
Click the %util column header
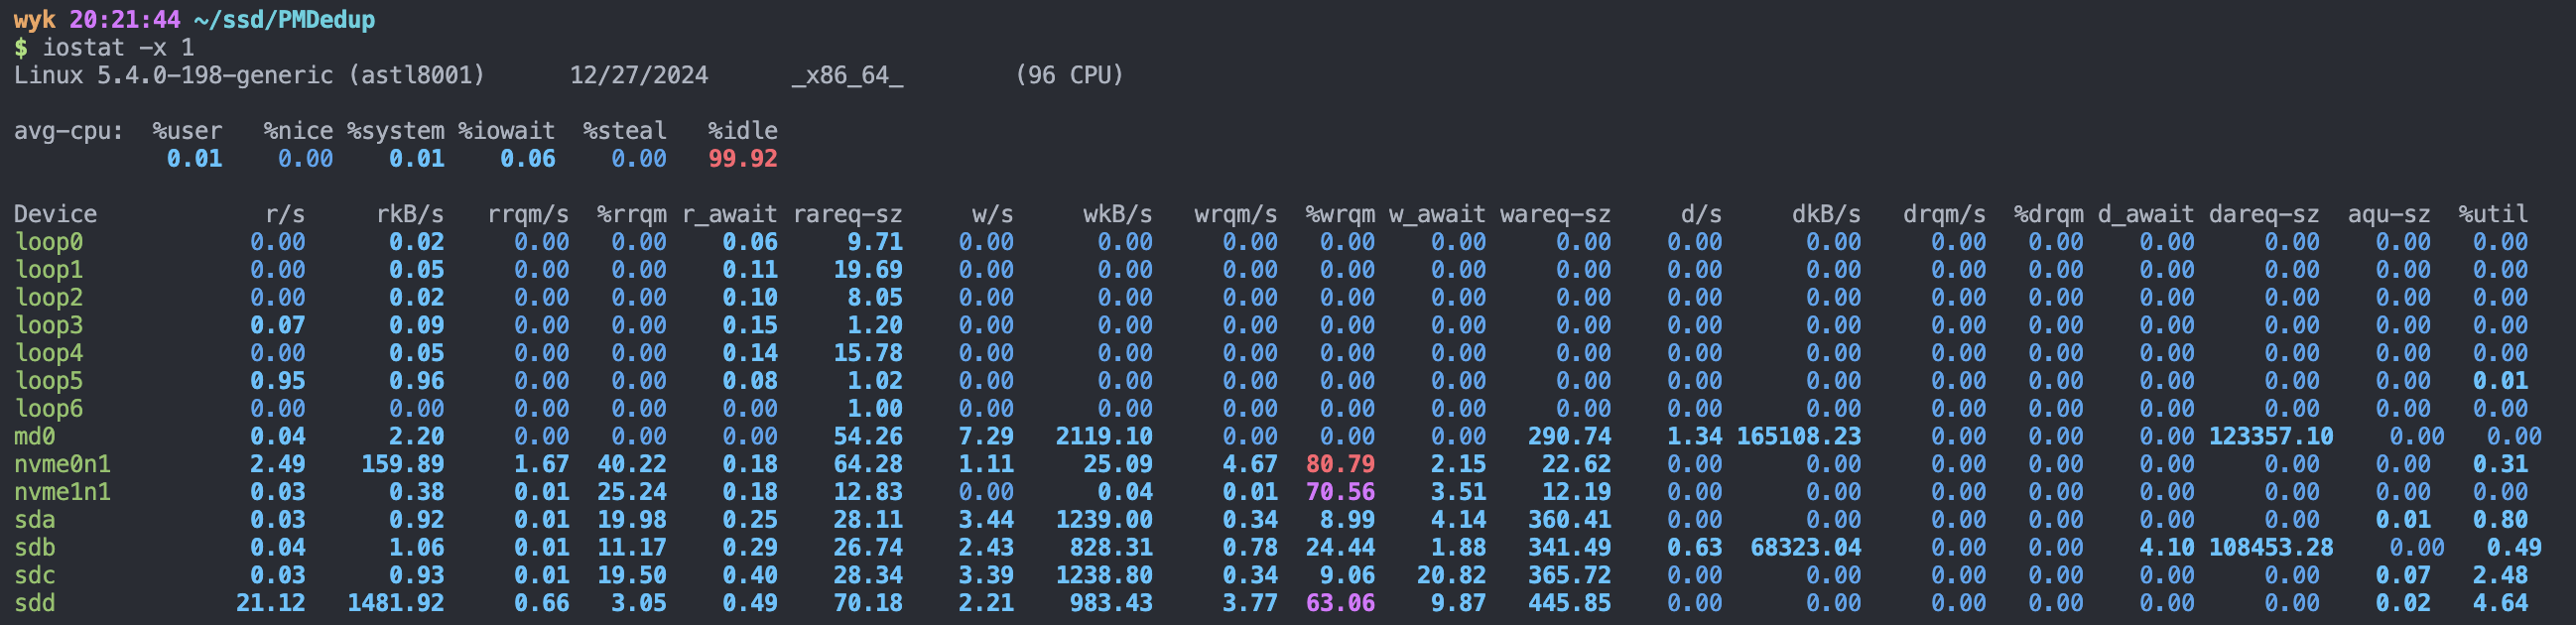[x=2493, y=214]
